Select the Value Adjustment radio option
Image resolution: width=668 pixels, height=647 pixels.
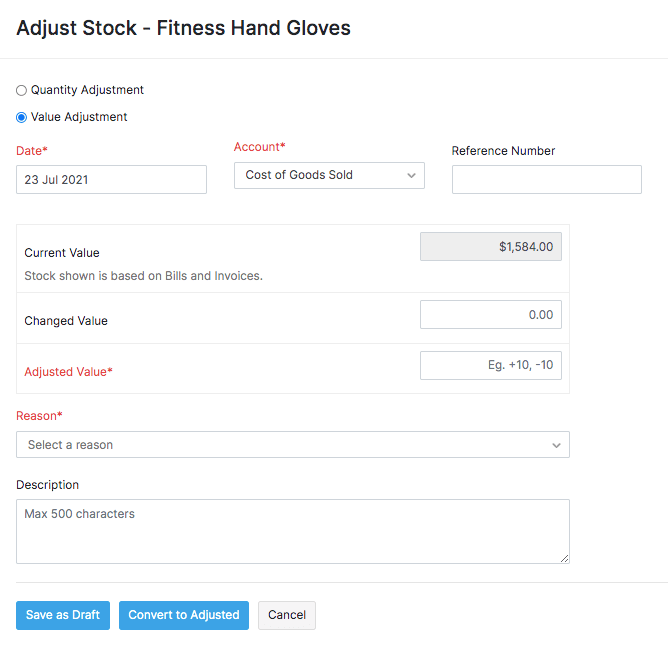pyautogui.click(x=22, y=117)
